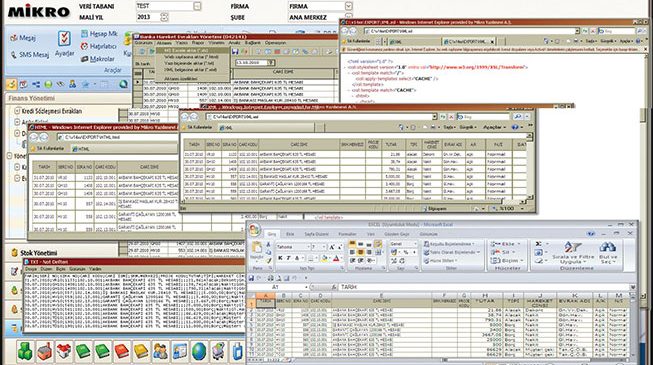Click the green ball icon in Mikro toolbar
This screenshot has height=365, width=653.
(48, 85)
